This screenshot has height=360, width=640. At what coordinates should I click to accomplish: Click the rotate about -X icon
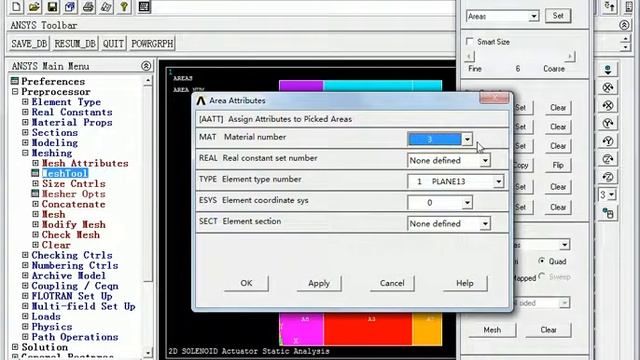click(608, 105)
